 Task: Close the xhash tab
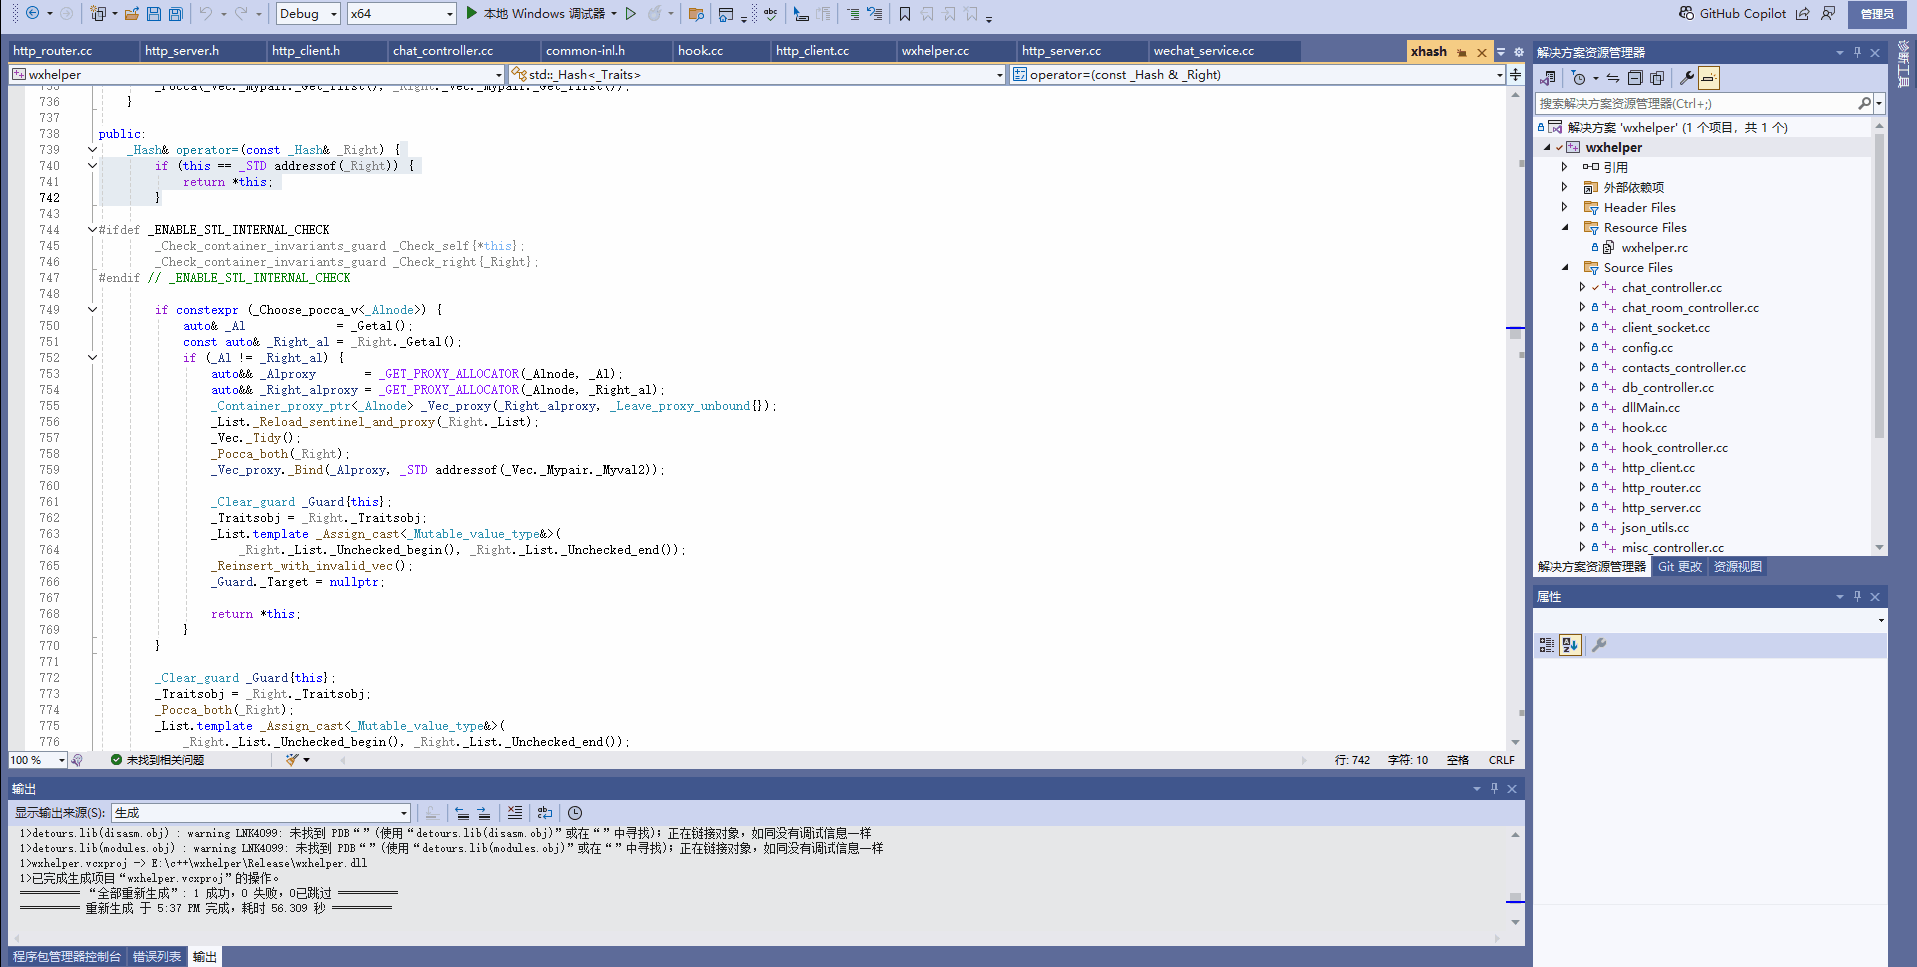pyautogui.click(x=1482, y=52)
